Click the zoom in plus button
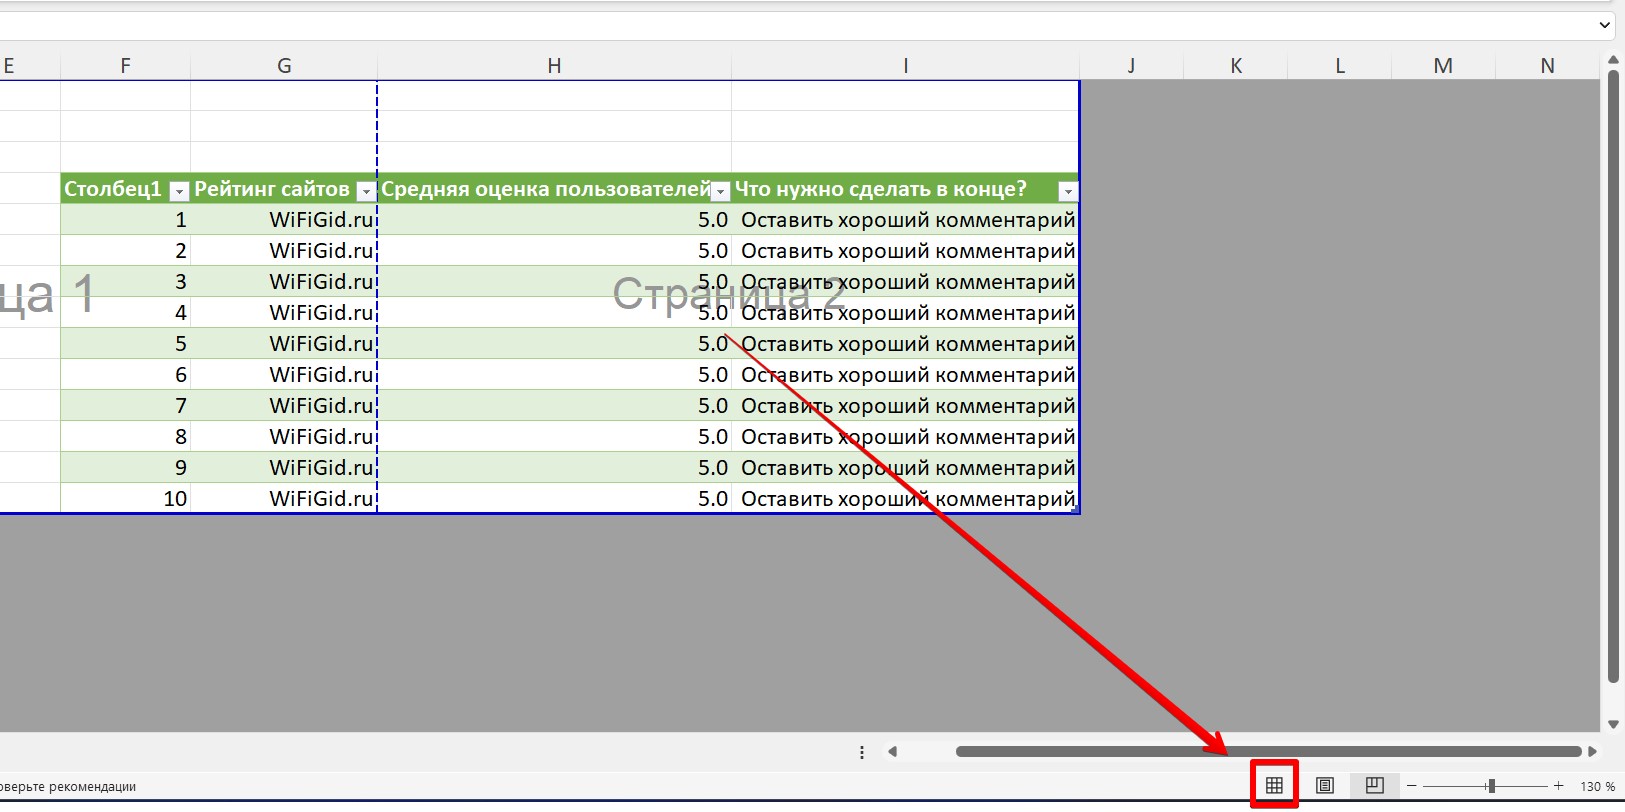The width and height of the screenshot is (1625, 812). (1558, 786)
